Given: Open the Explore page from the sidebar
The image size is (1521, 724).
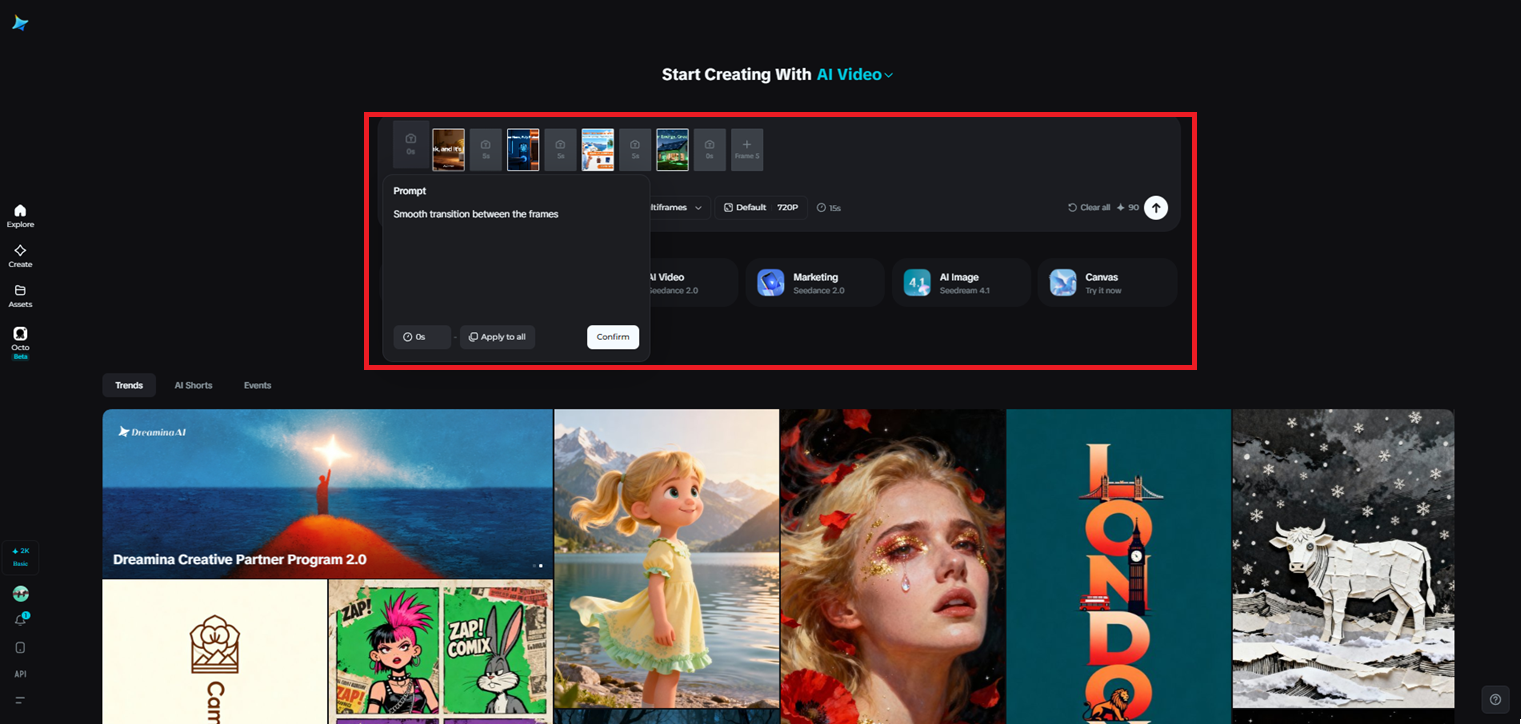Looking at the screenshot, I should coord(20,216).
